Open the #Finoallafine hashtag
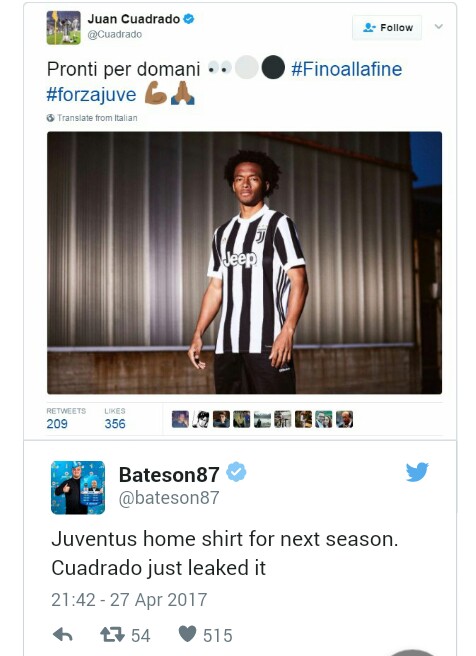Viewport: 476px width, 656px height. click(x=346, y=69)
